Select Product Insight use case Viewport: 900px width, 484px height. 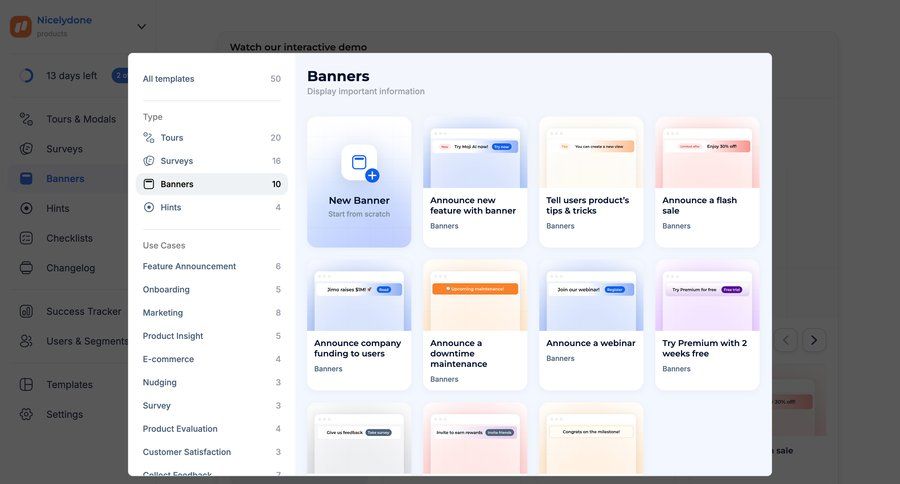212,336
